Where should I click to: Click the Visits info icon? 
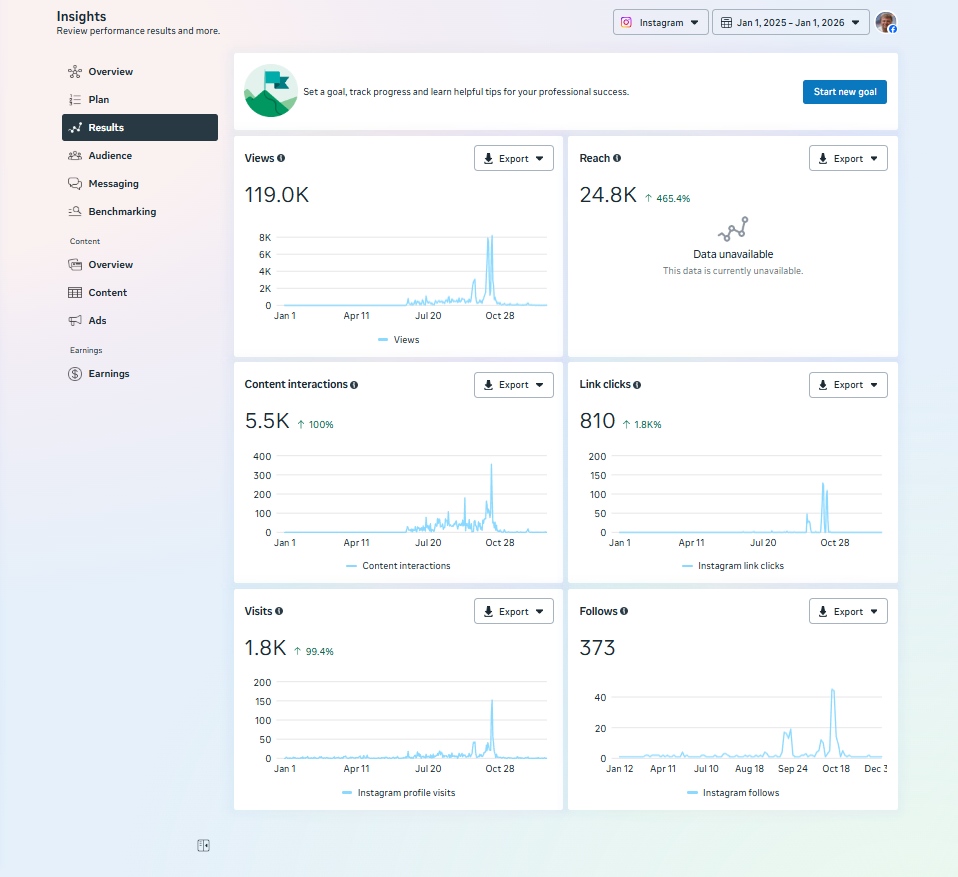279,611
